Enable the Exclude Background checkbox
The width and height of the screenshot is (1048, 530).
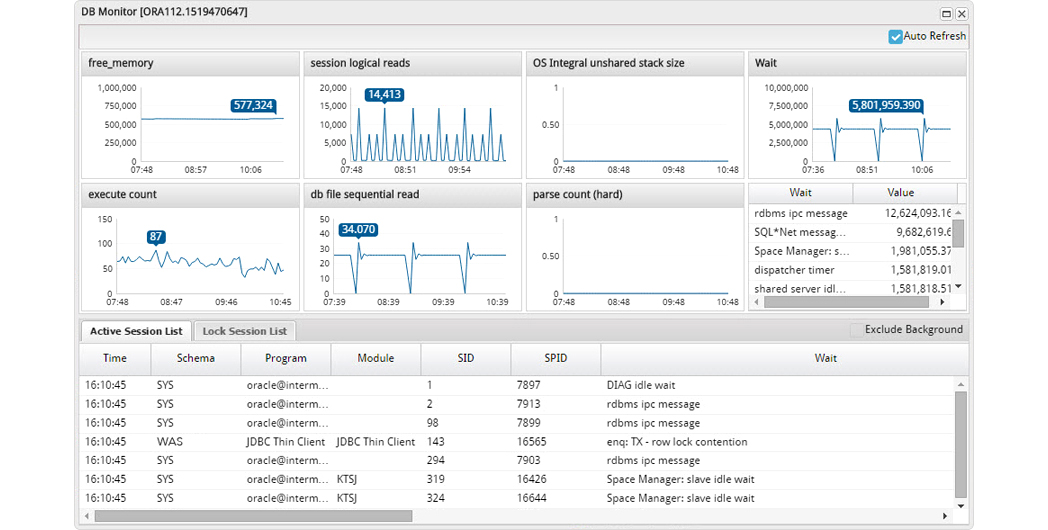pos(856,329)
